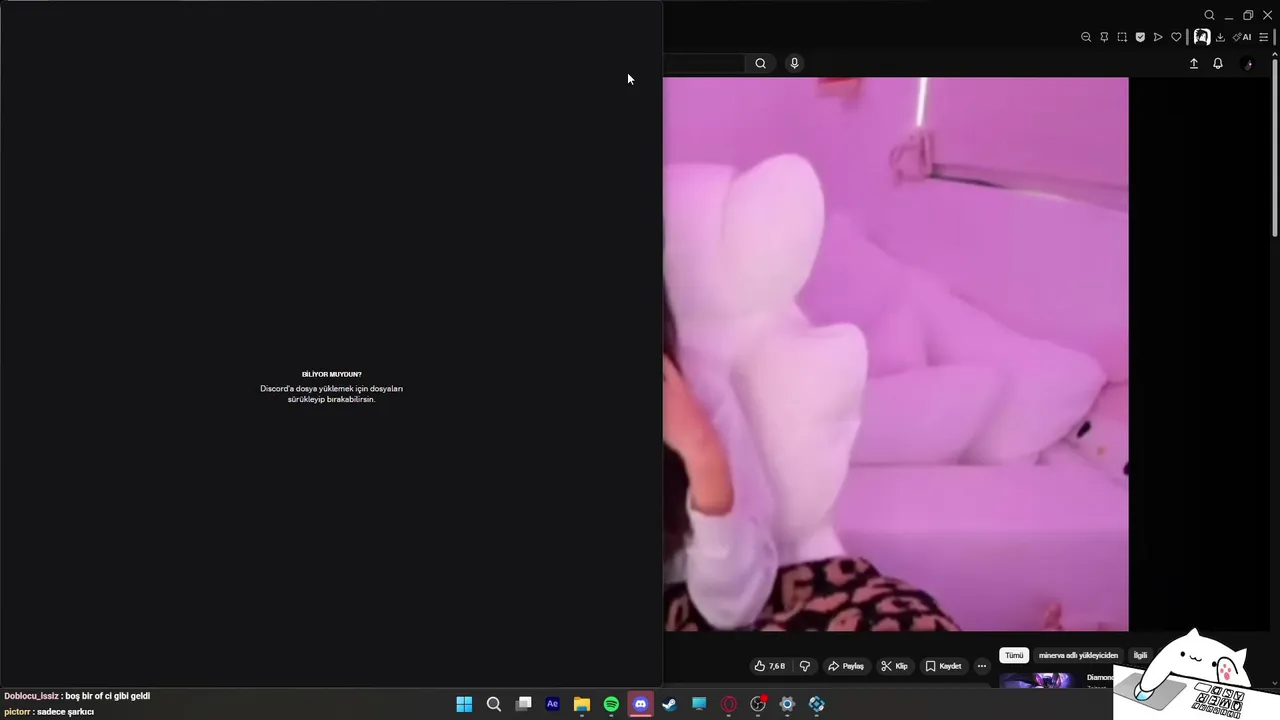
Task: Toggle the ad blocker shield icon
Action: pos(1140,37)
